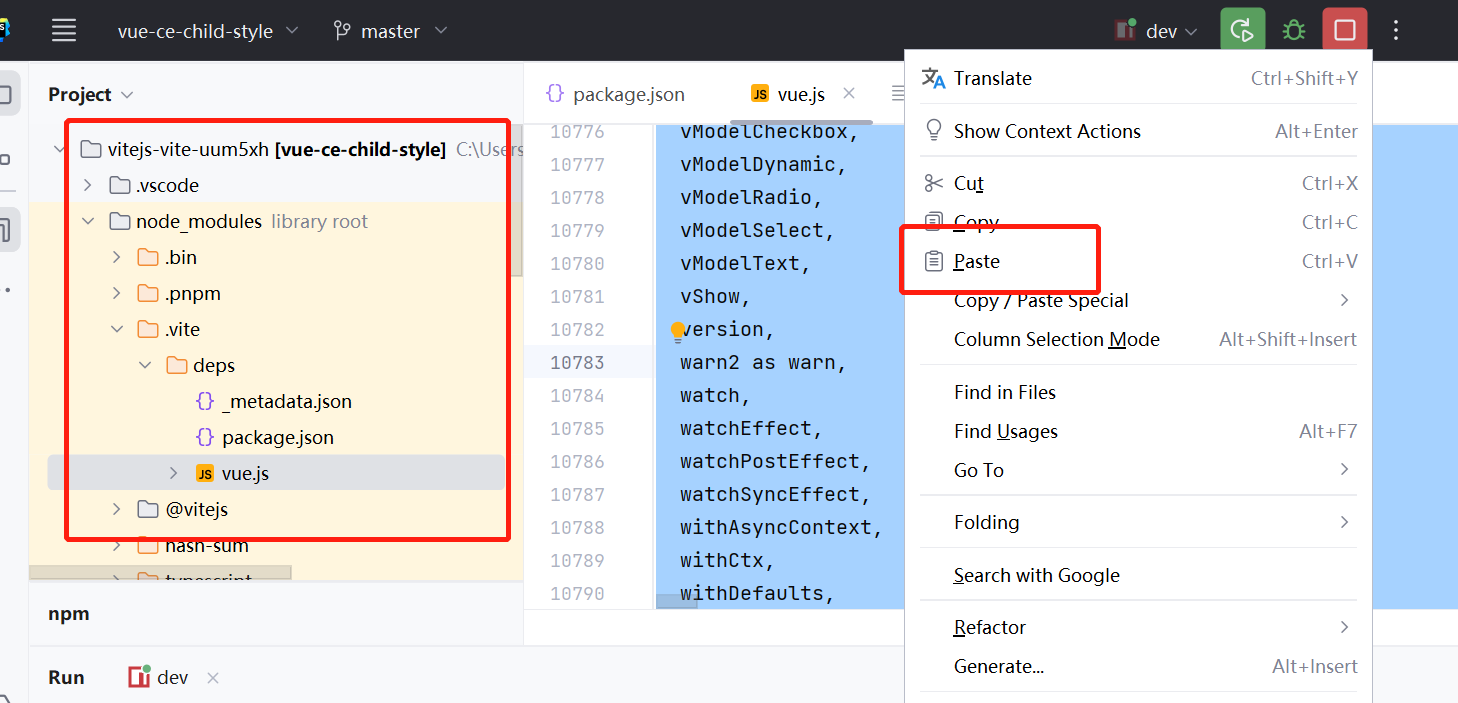Start debugging using the bug icon
Image resolution: width=1458 pixels, height=703 pixels.
pyautogui.click(x=1293, y=29)
